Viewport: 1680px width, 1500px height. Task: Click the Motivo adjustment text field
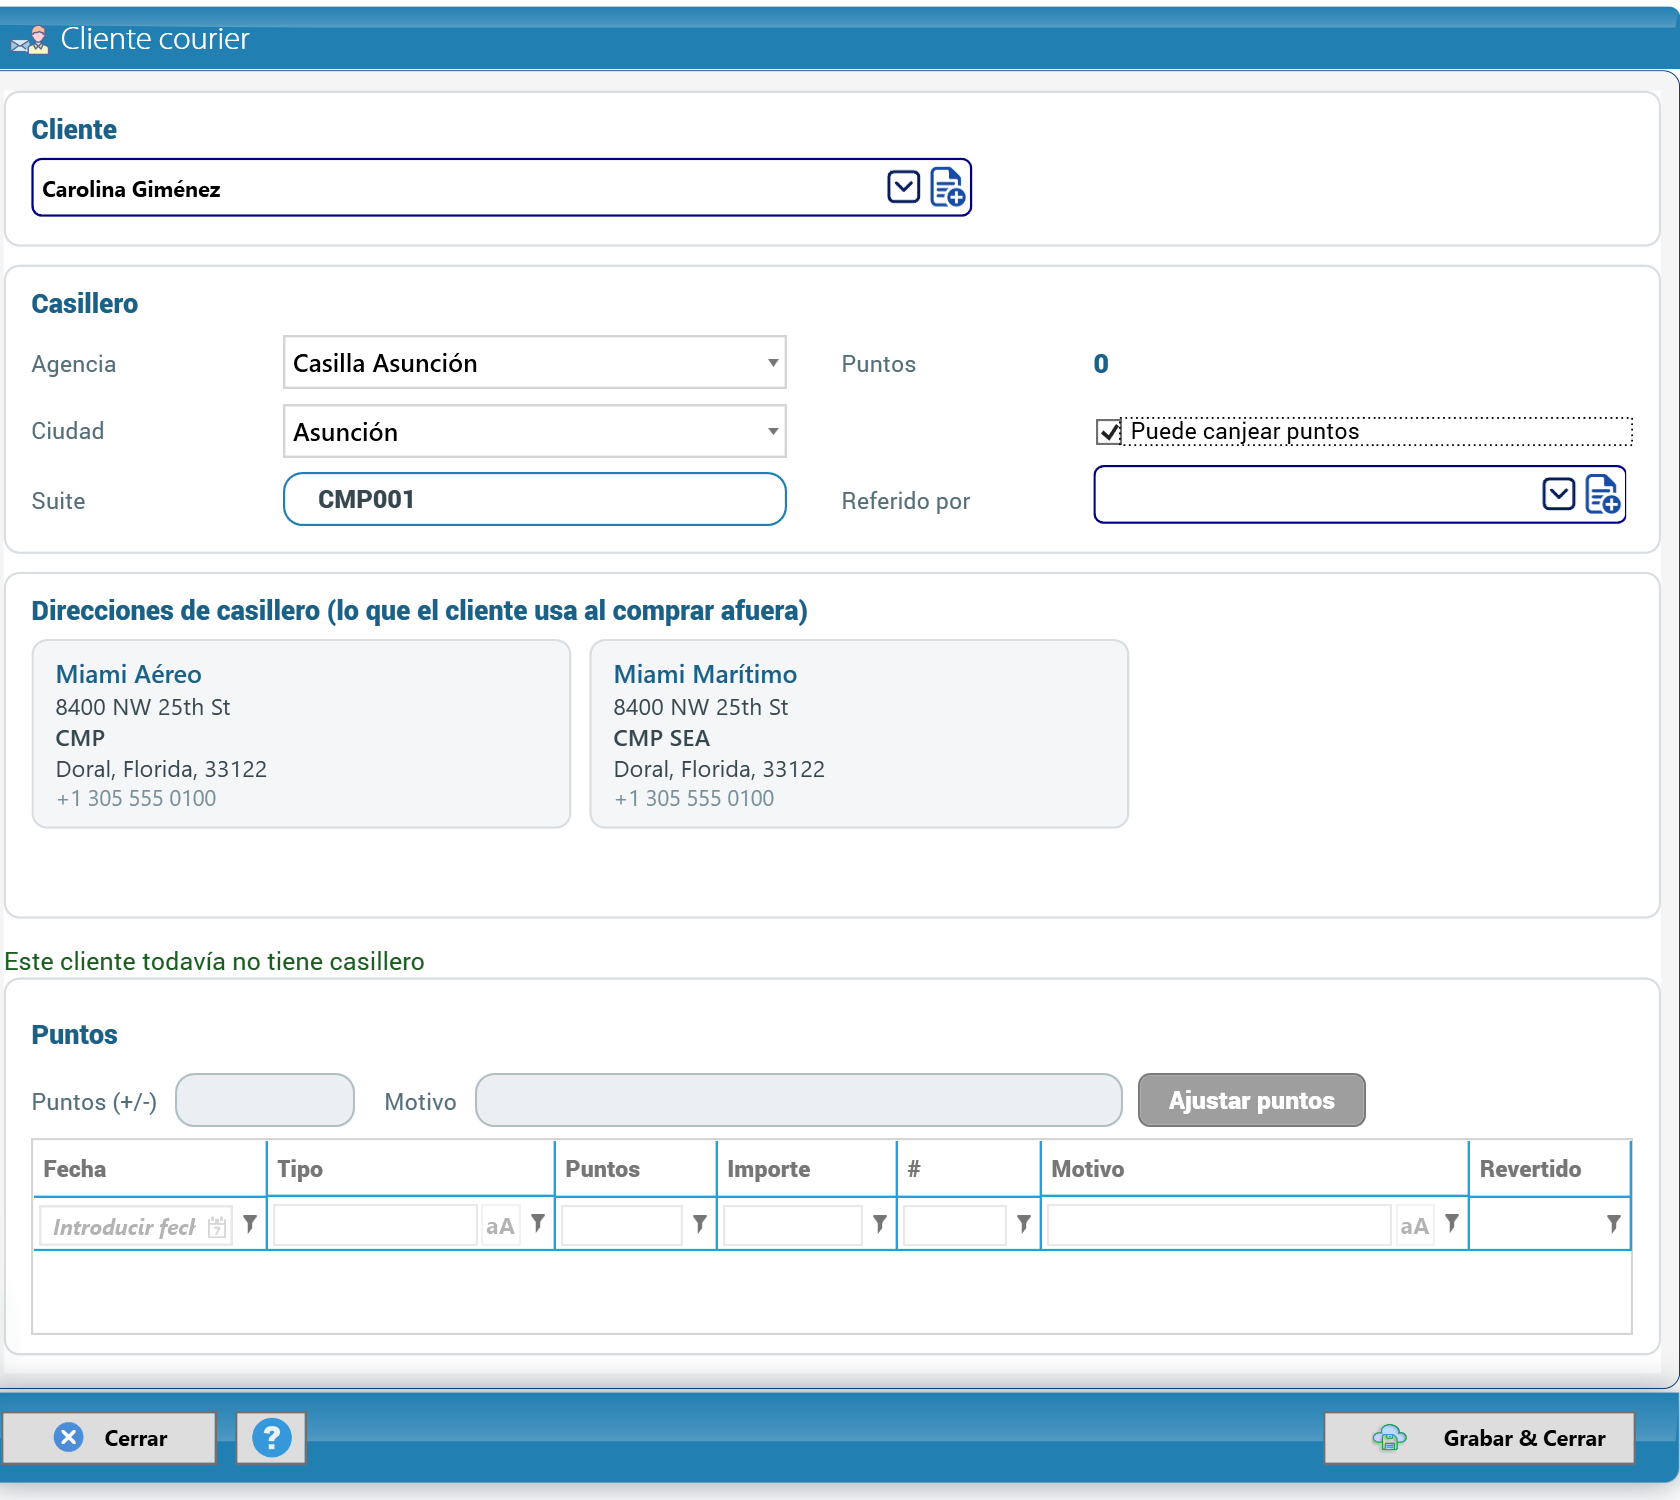pos(798,1100)
